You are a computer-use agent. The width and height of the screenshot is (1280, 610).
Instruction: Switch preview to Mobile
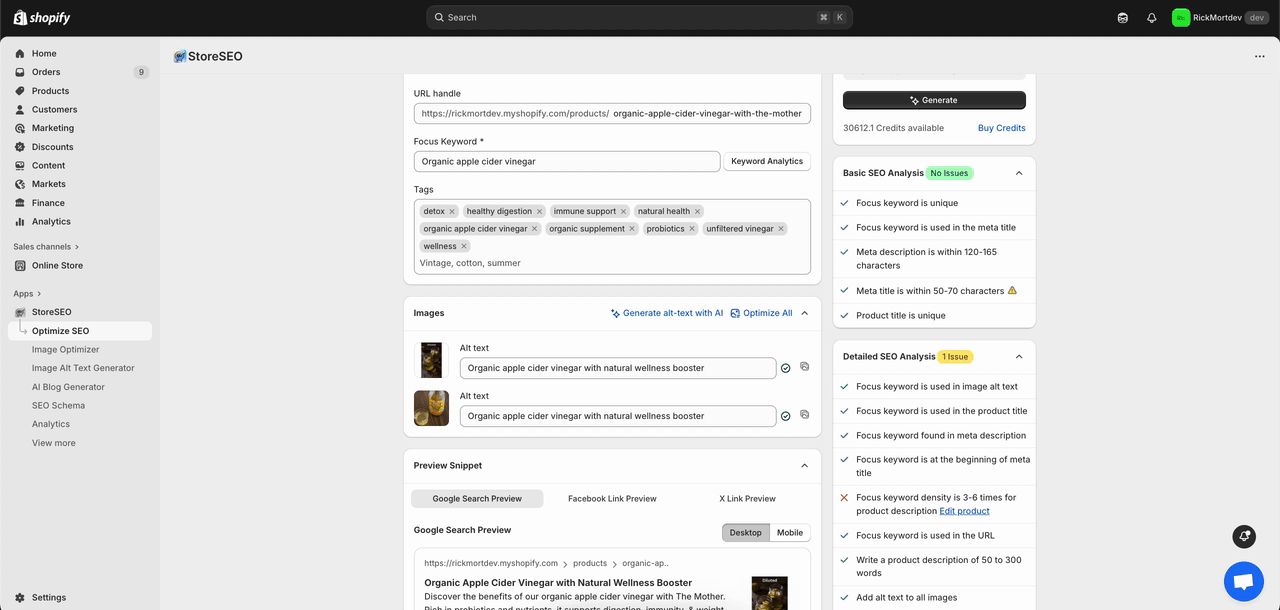click(790, 533)
